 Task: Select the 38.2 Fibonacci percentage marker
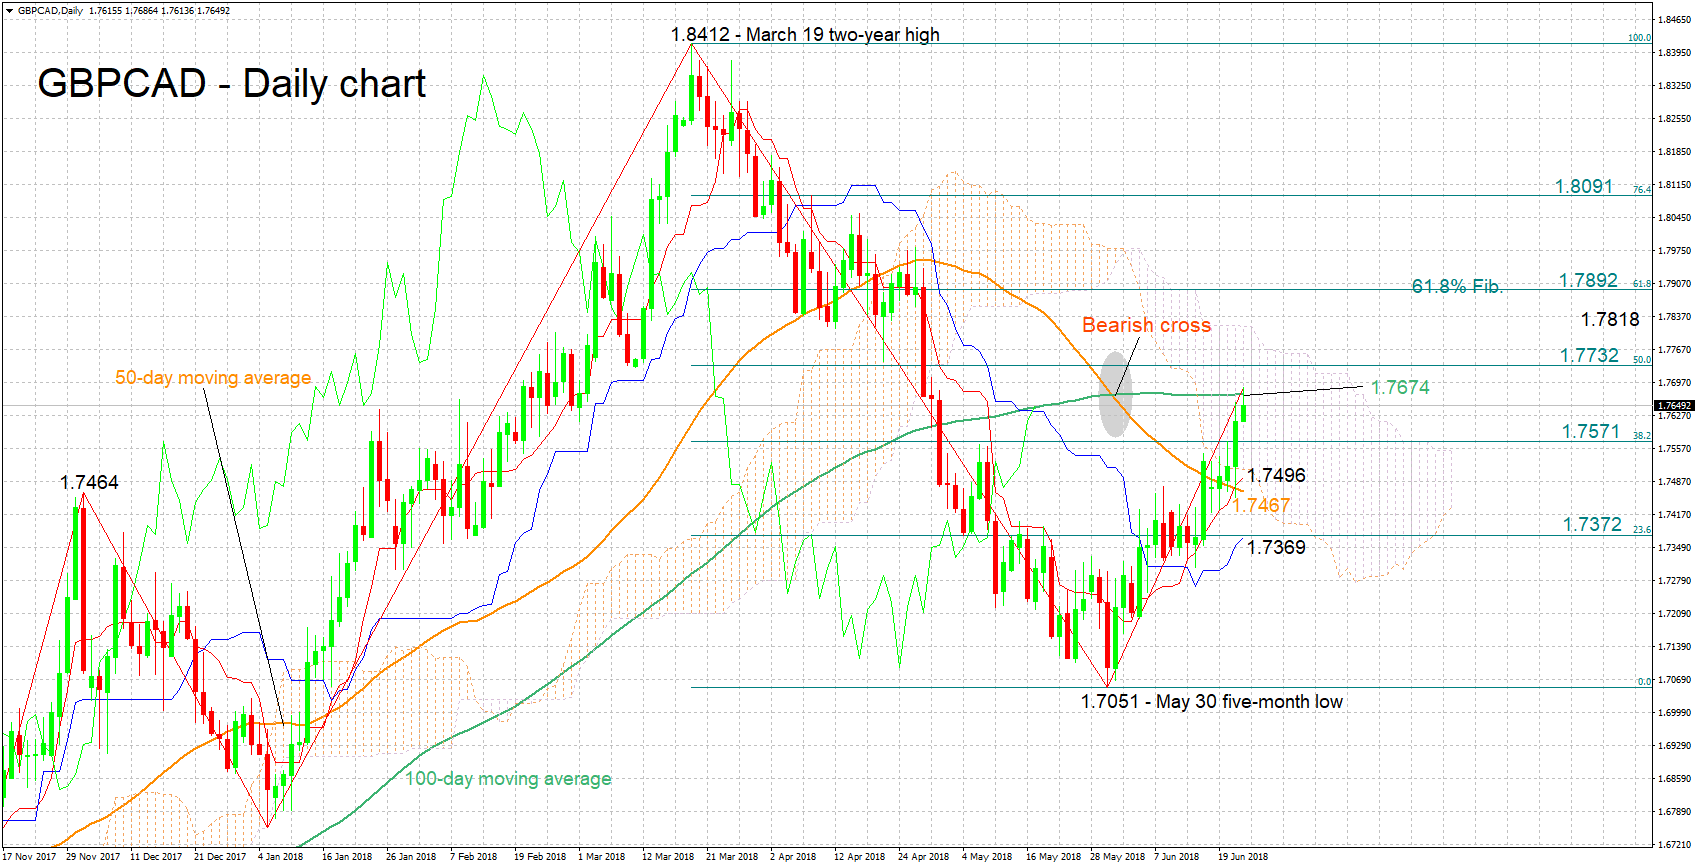(x=1643, y=436)
